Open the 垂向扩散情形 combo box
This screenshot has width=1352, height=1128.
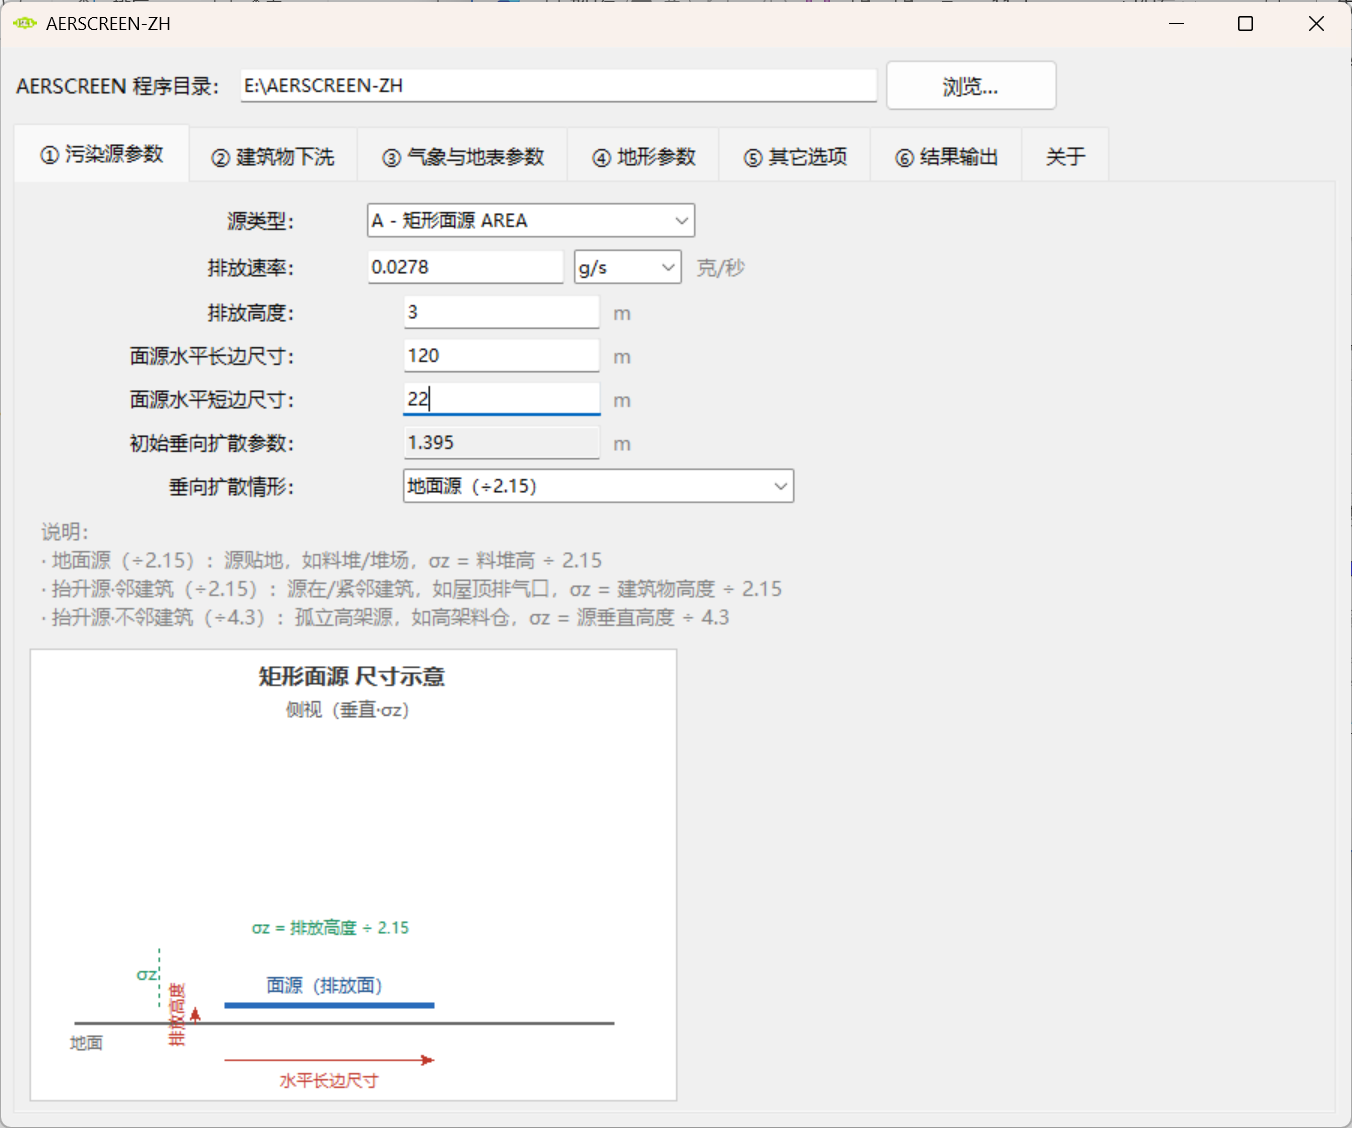click(598, 486)
